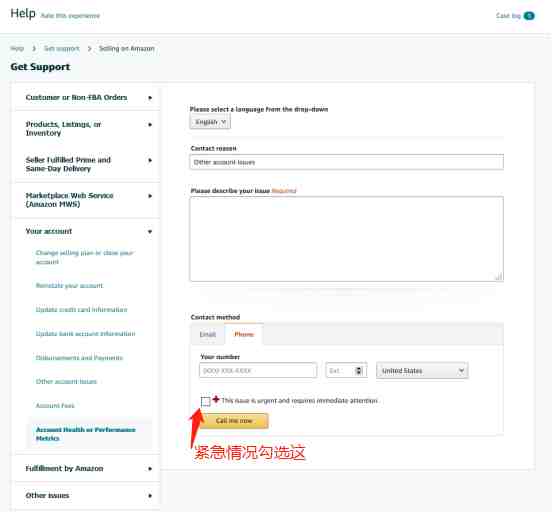Open the language drop-down set to English

[210, 122]
